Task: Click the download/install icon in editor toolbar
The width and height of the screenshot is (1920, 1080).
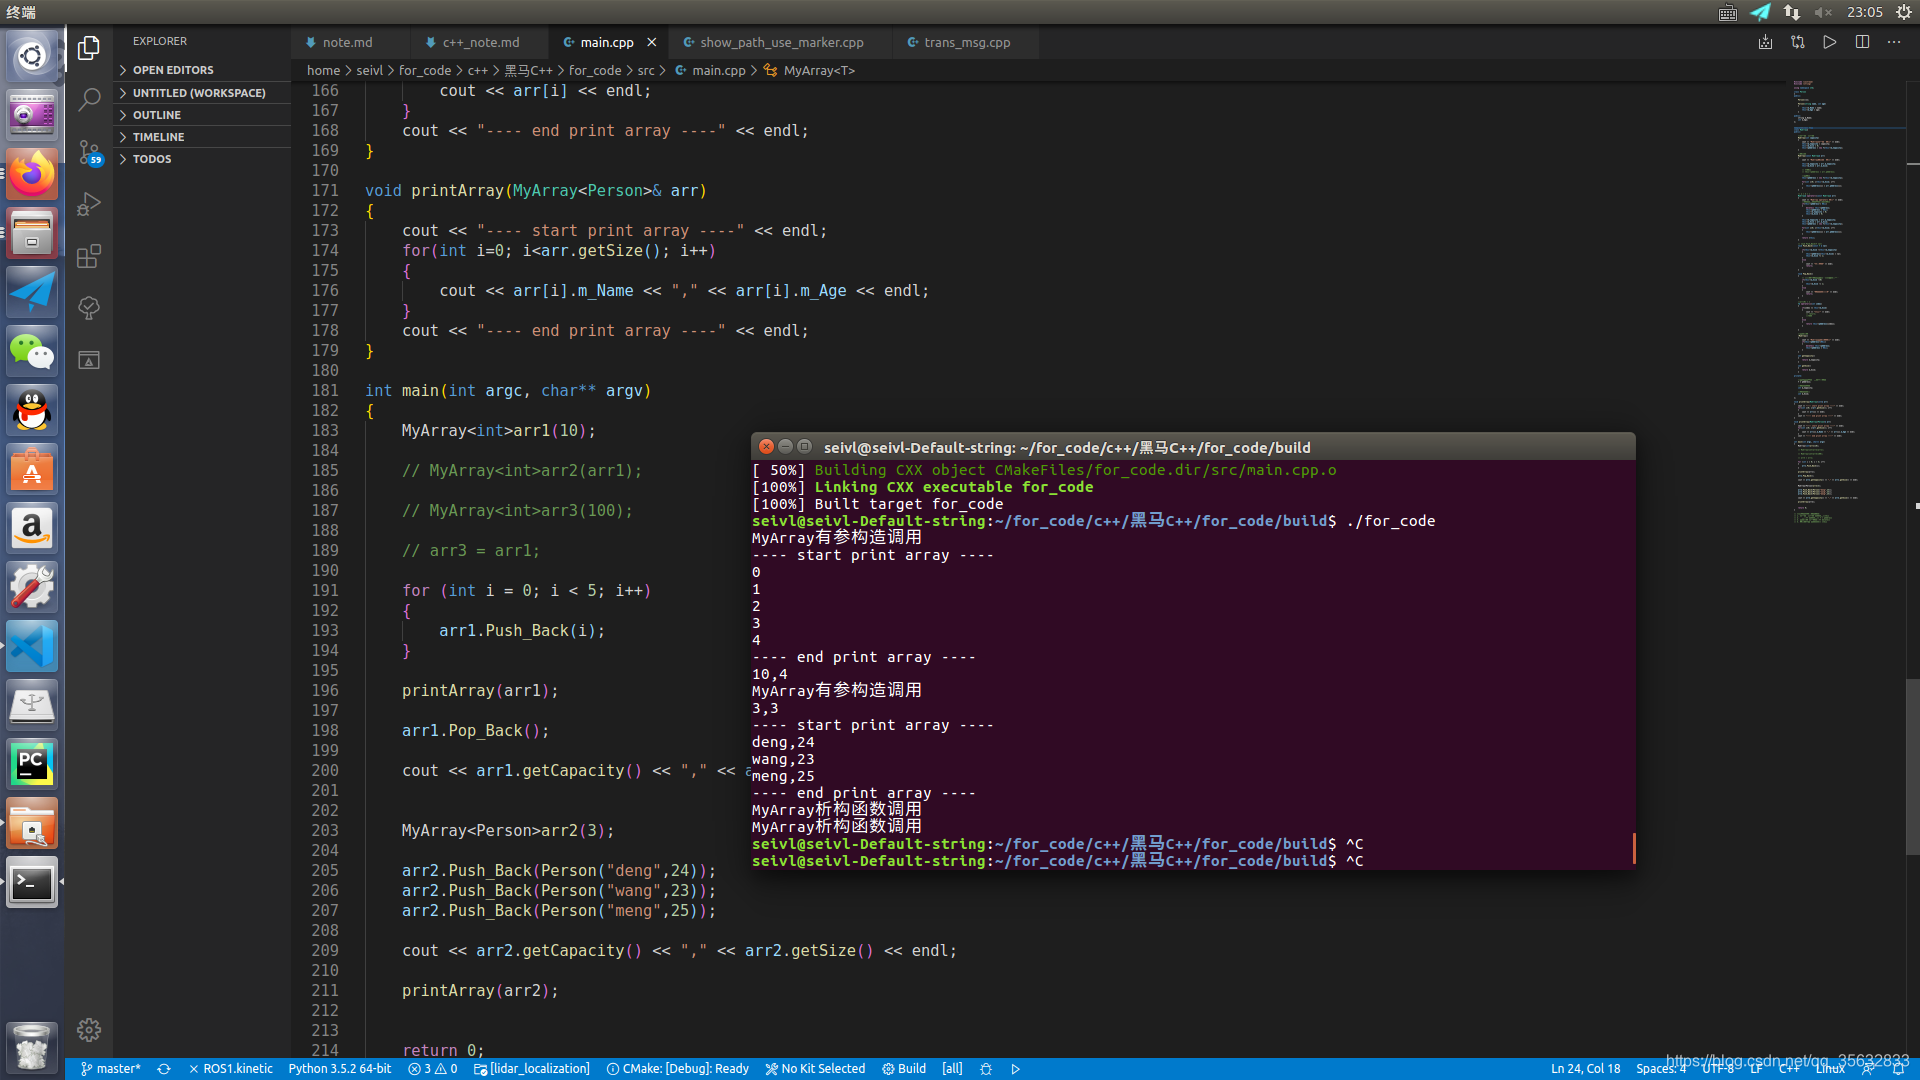Action: point(1765,42)
